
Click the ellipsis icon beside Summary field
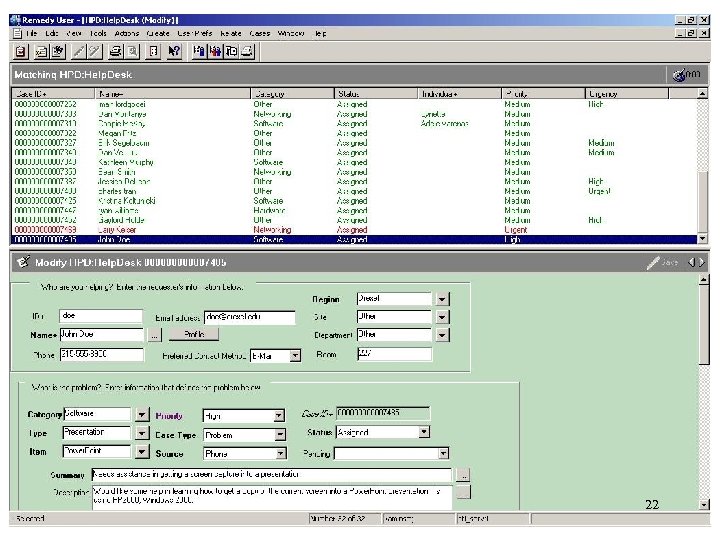[x=462, y=475]
